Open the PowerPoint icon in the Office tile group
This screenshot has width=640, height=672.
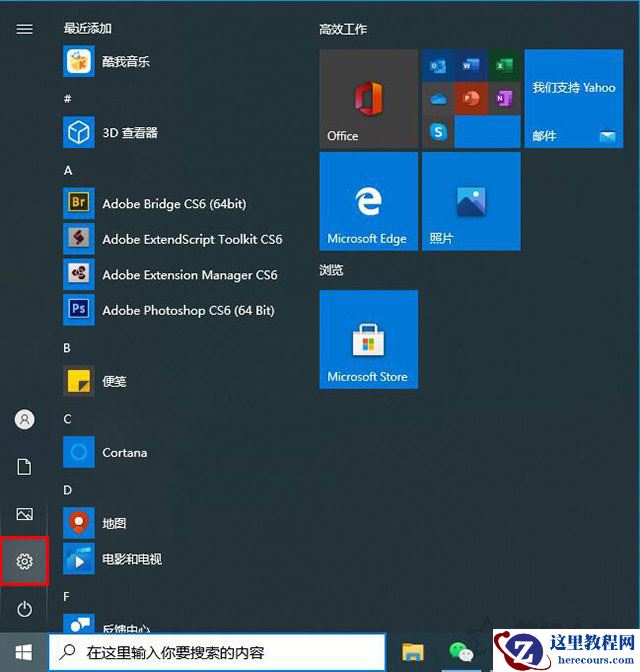(471, 99)
